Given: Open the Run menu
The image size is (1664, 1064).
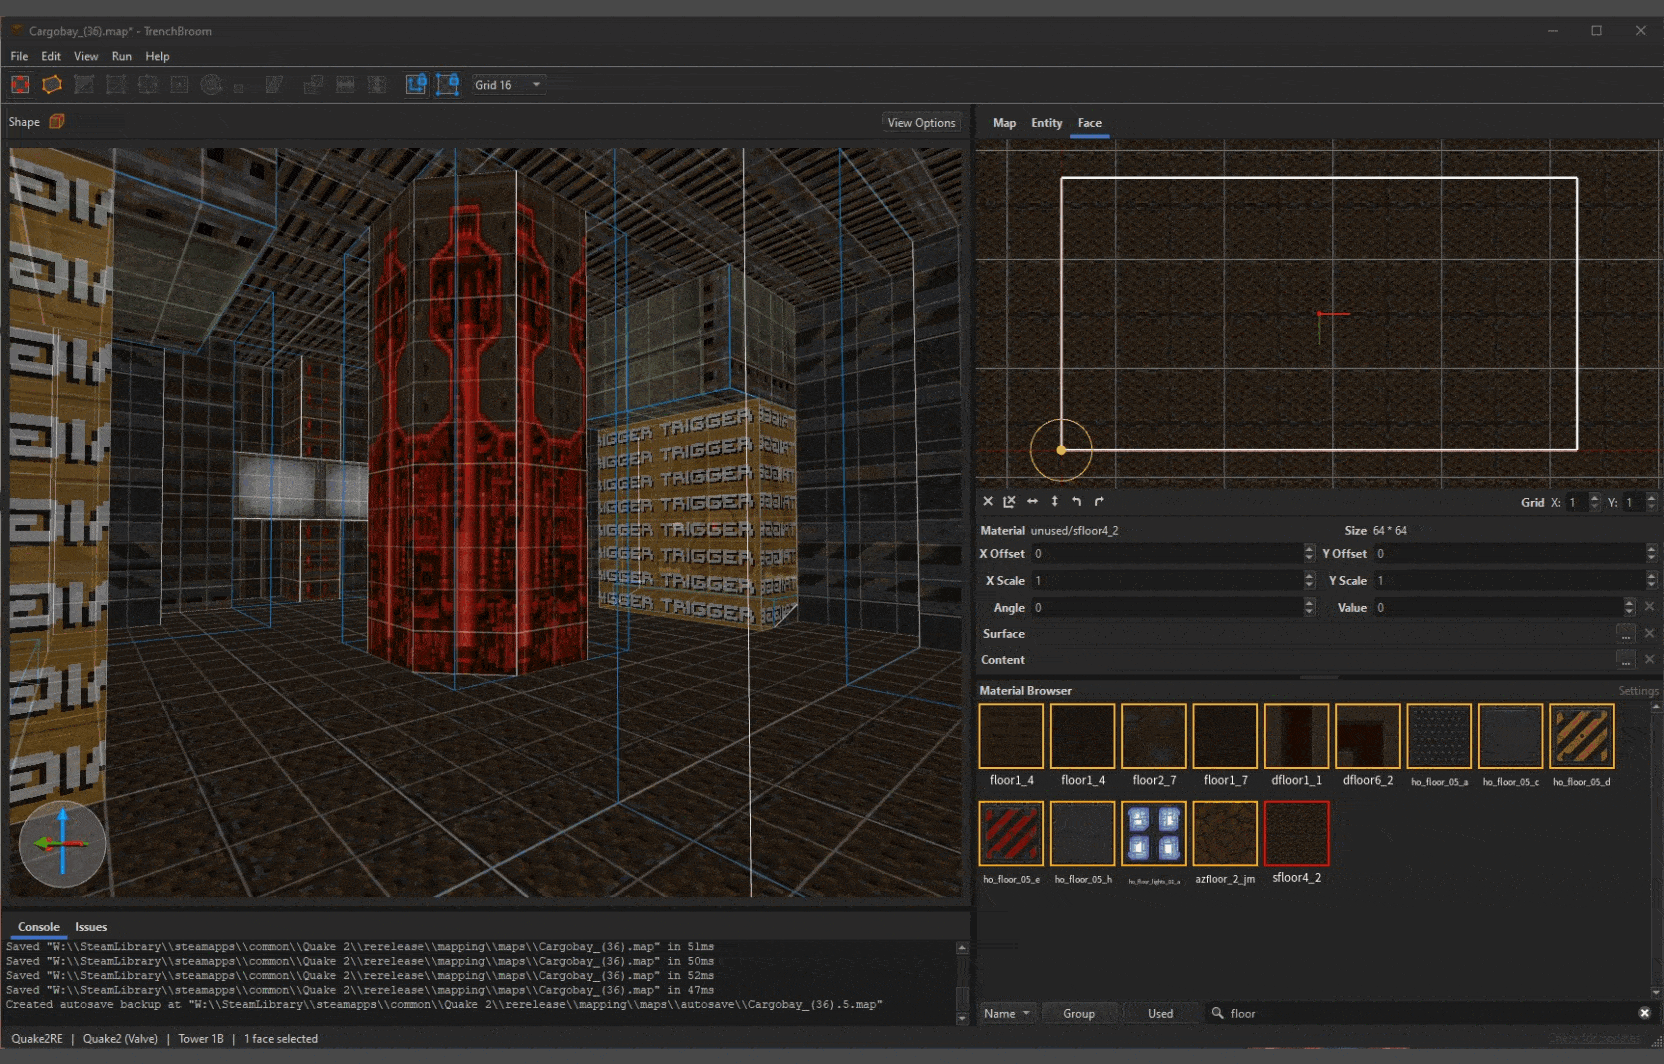Looking at the screenshot, I should [122, 57].
